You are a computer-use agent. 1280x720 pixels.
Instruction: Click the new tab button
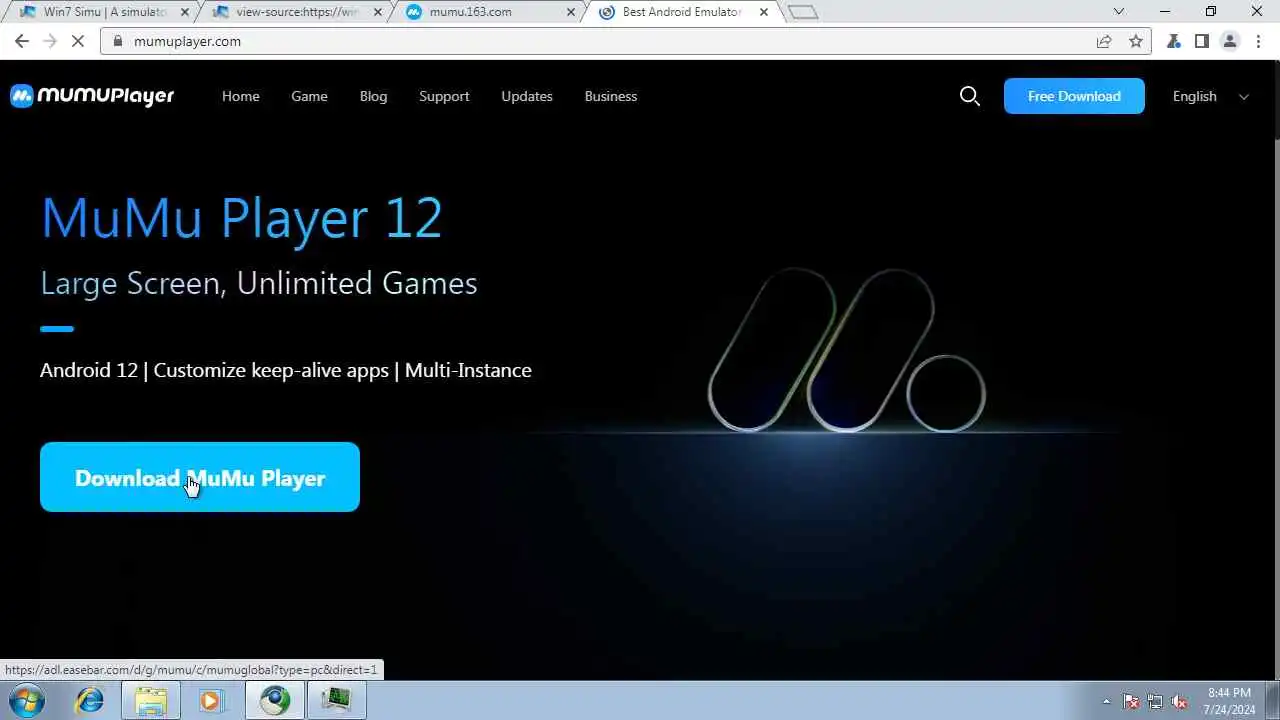click(803, 12)
